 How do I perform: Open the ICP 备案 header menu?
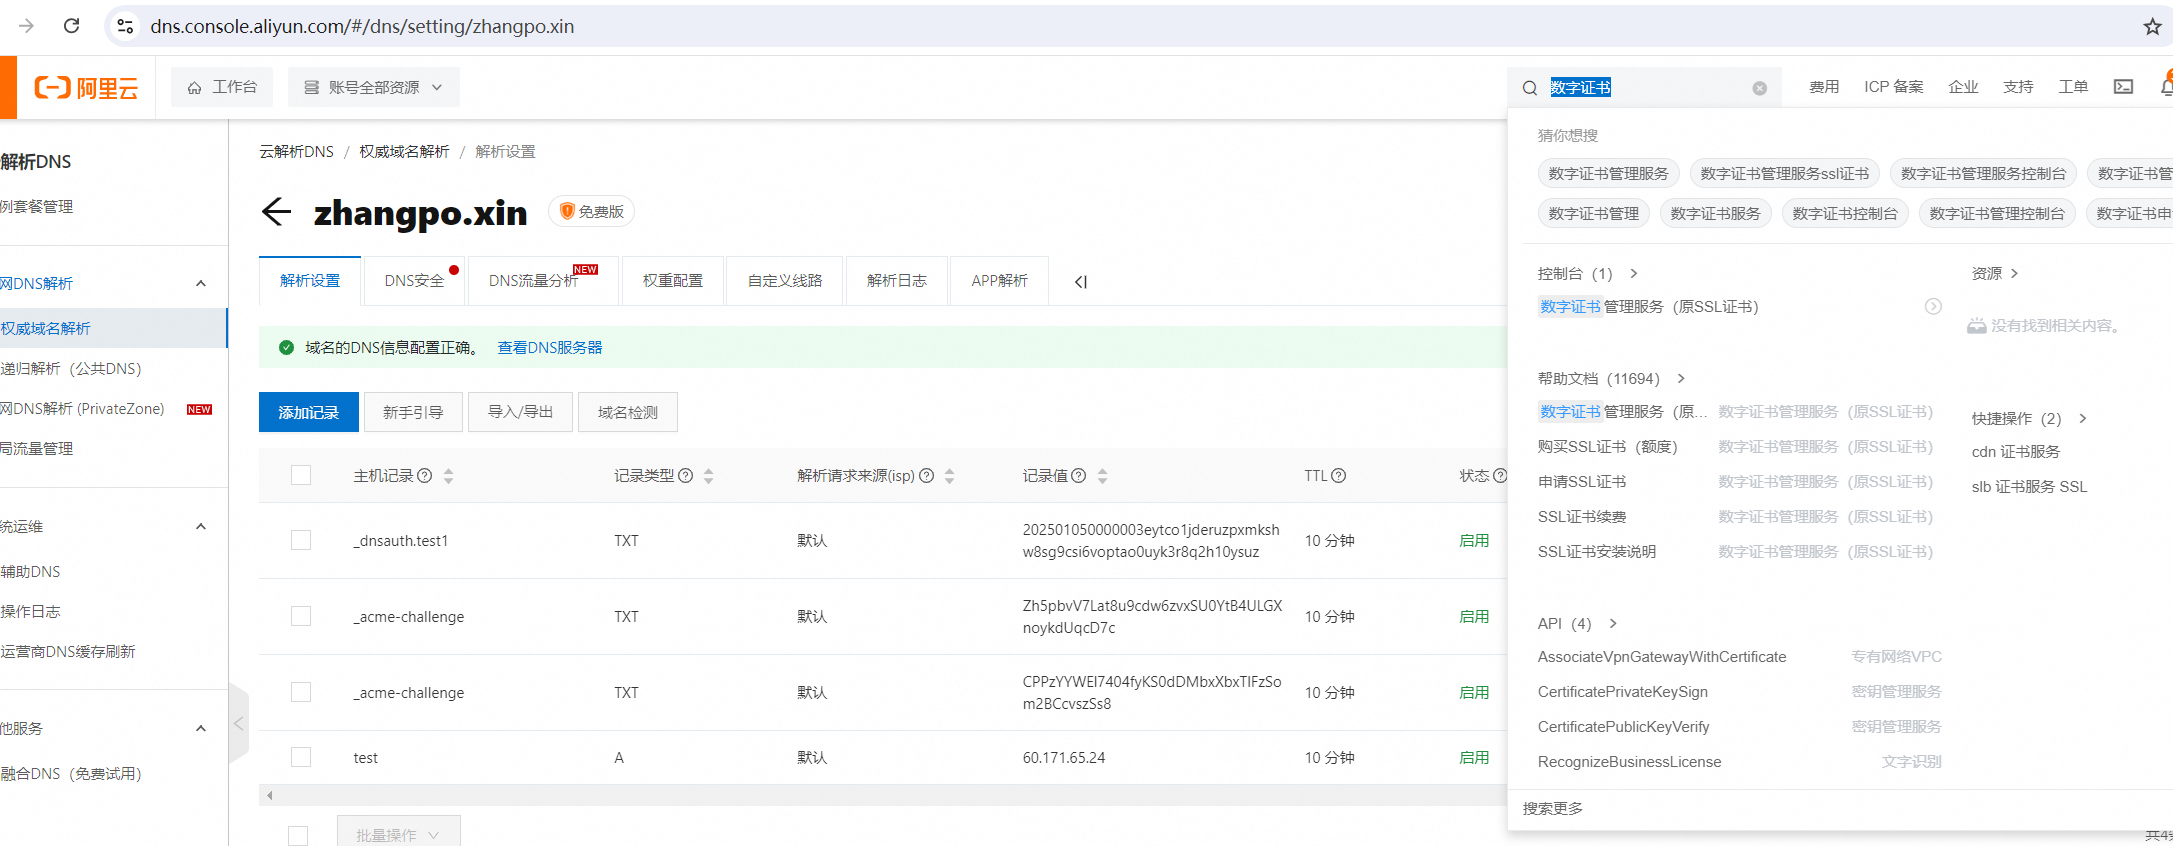[x=1894, y=87]
